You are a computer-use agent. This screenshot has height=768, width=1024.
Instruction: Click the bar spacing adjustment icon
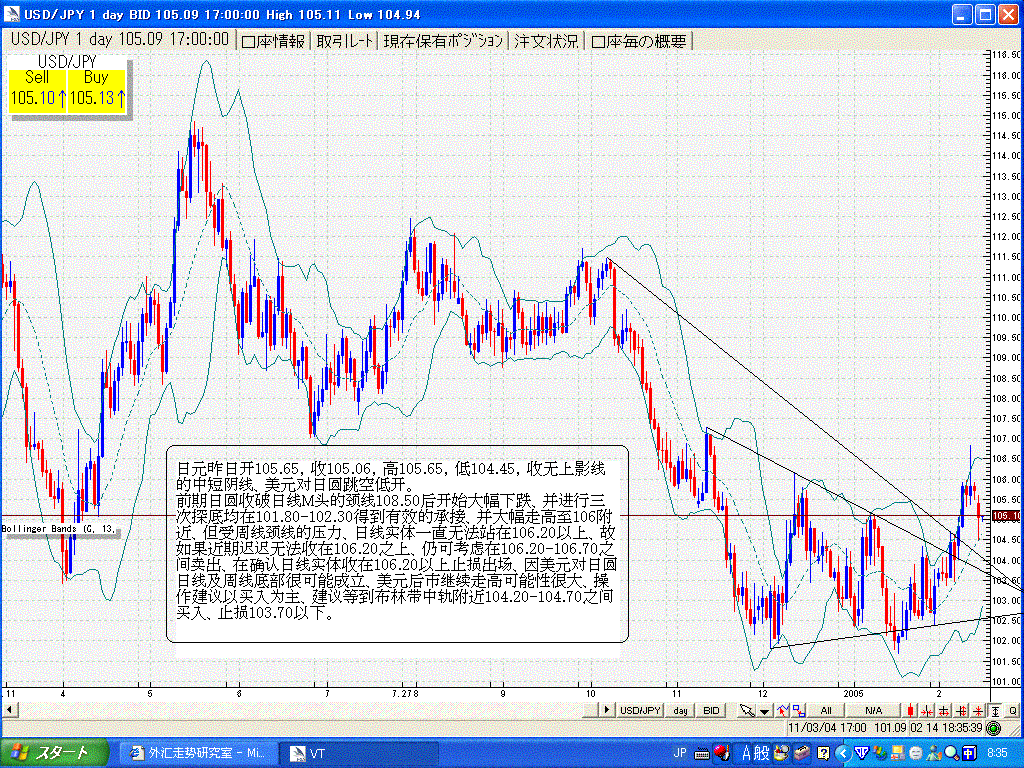[x=927, y=710]
